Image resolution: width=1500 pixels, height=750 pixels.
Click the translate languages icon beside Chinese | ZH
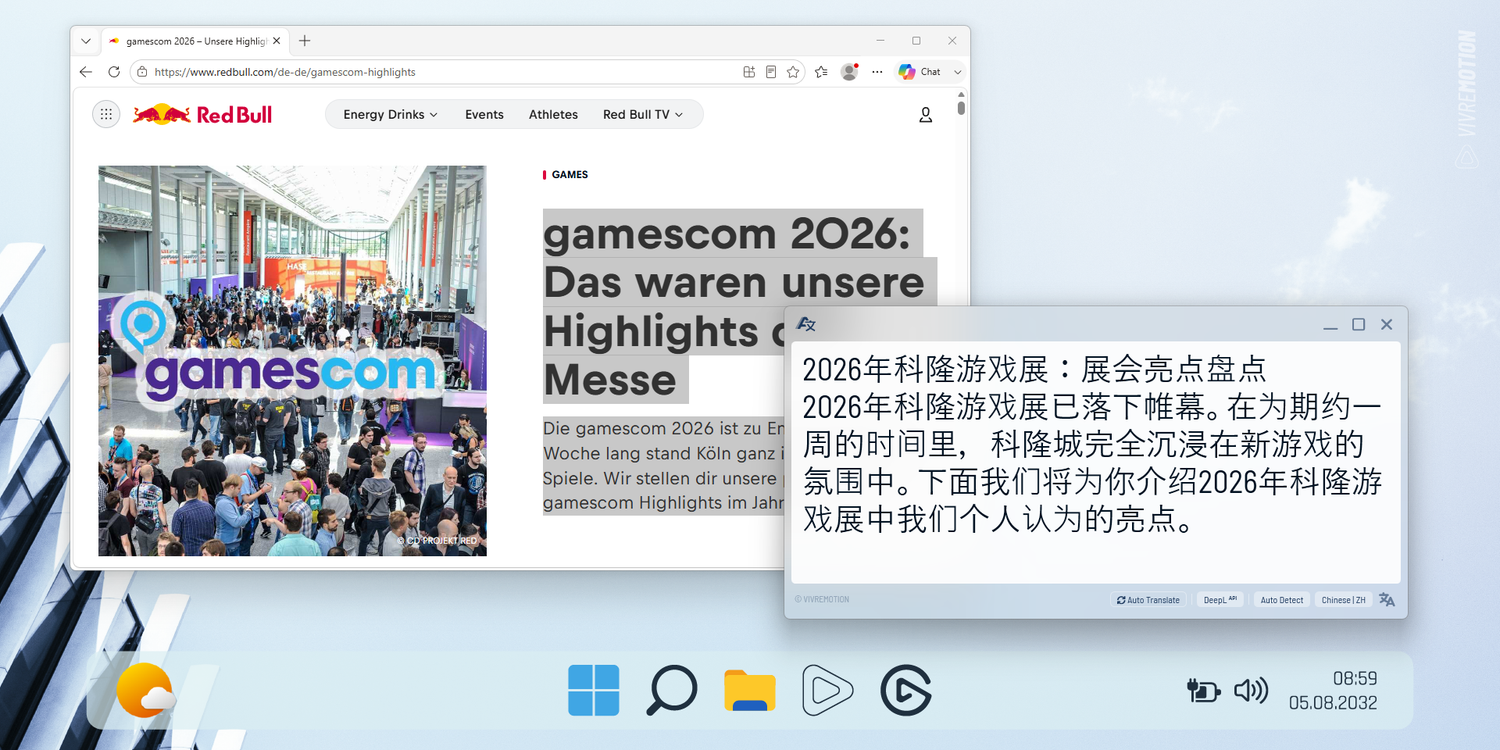click(1387, 600)
